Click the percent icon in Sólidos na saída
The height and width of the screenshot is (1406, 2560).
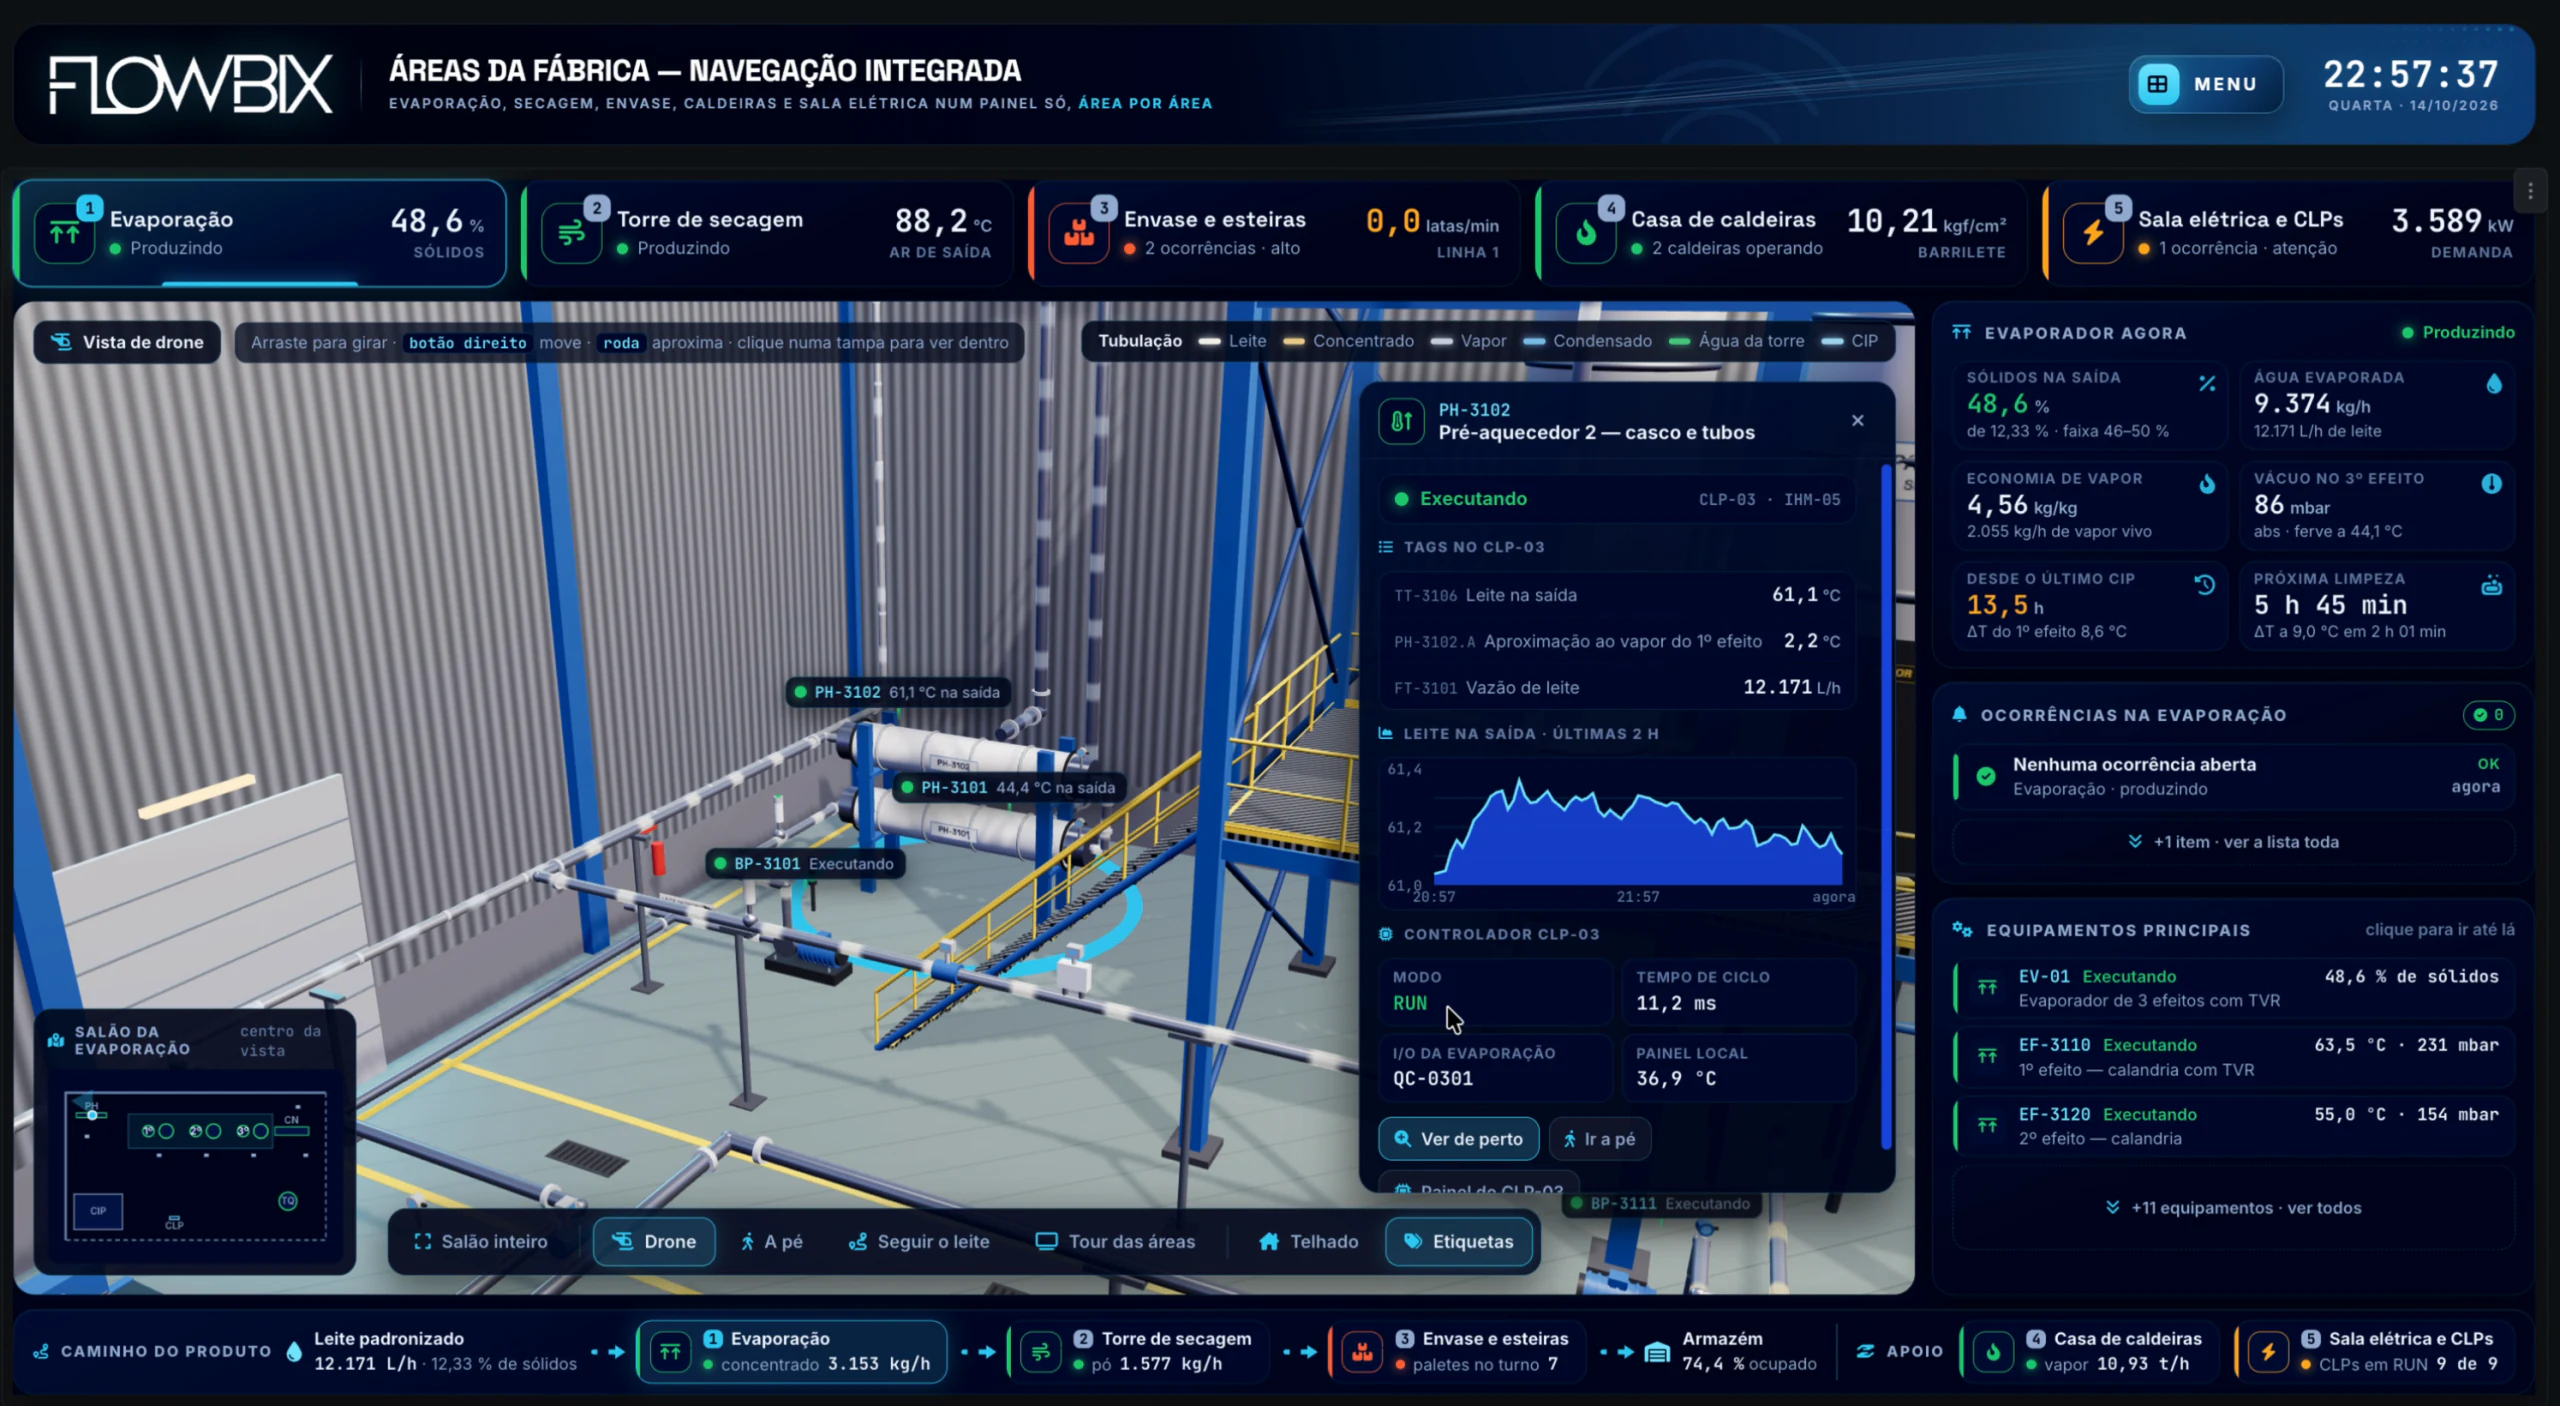point(2207,384)
